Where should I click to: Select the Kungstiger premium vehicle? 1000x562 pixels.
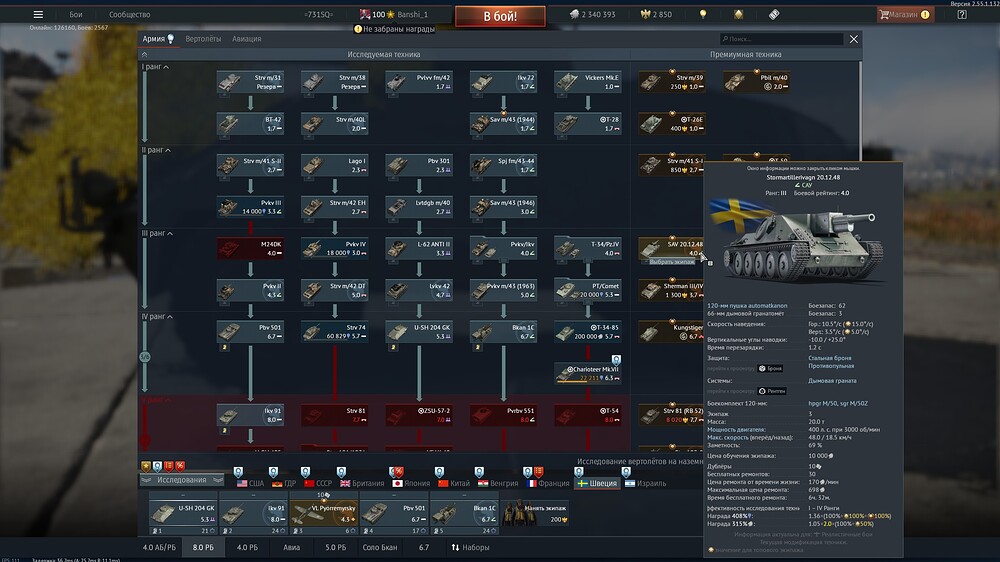(x=671, y=332)
